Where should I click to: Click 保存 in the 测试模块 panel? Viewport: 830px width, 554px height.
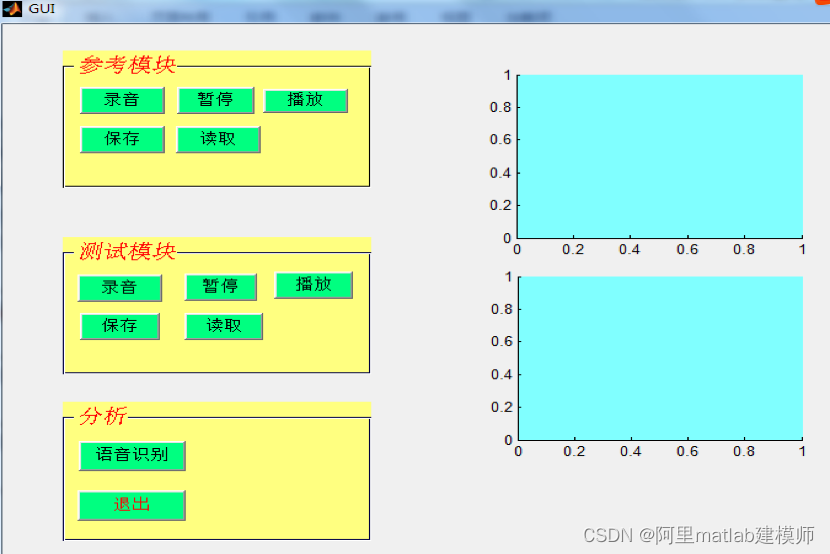tap(120, 326)
